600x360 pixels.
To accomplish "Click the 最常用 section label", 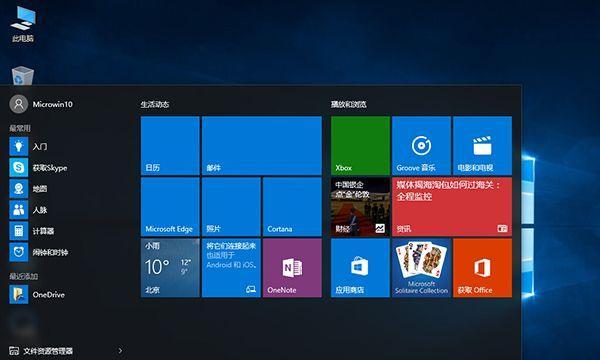I will tap(20, 128).
